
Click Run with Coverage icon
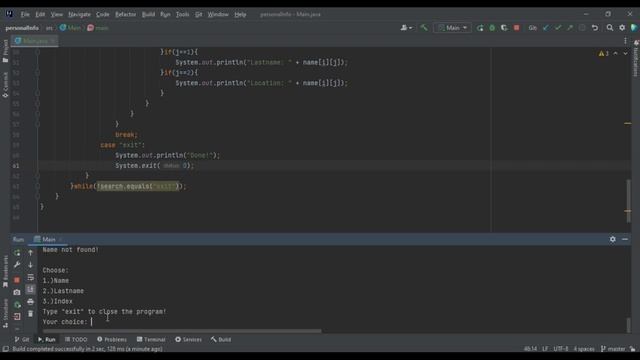pyautogui.click(x=504, y=28)
